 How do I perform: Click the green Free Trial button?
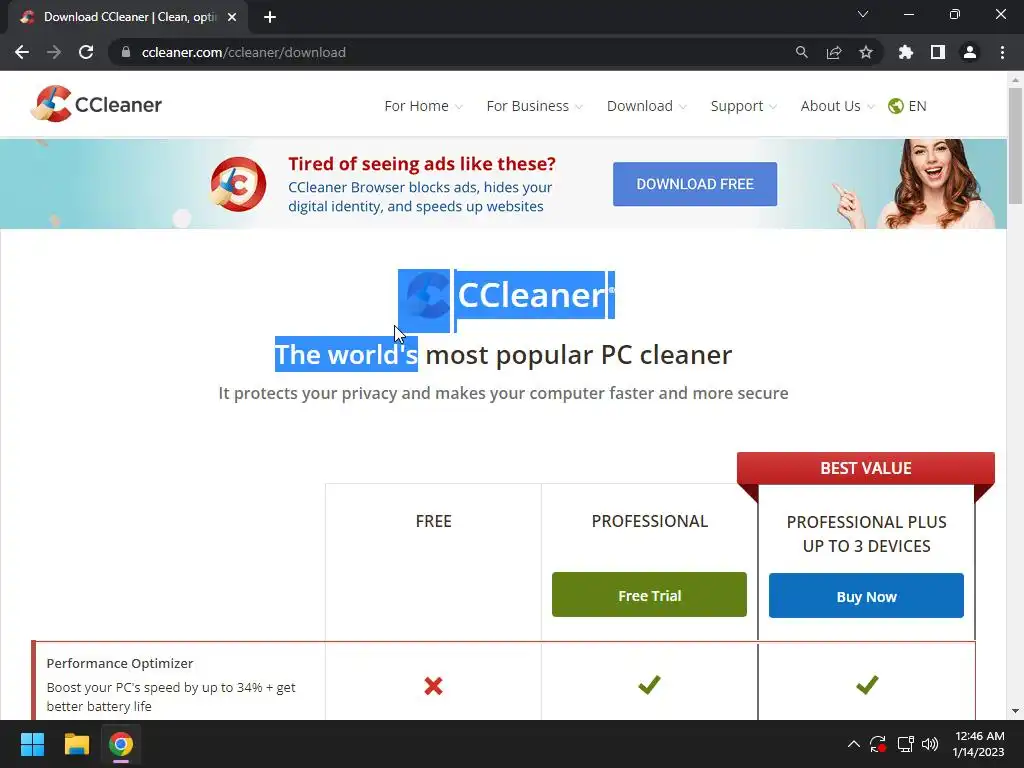(649, 595)
